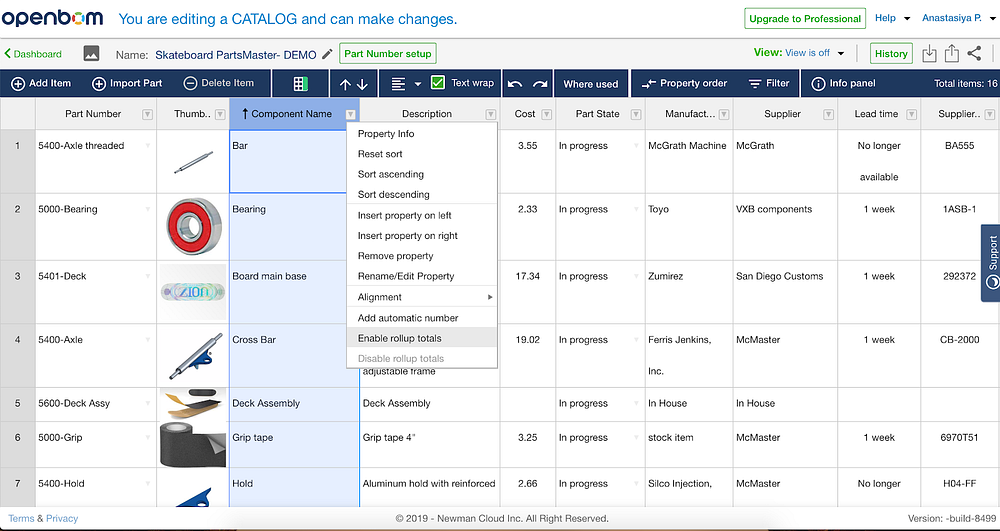Click the text alignment icon
1000x531 pixels.
pyautogui.click(x=399, y=84)
